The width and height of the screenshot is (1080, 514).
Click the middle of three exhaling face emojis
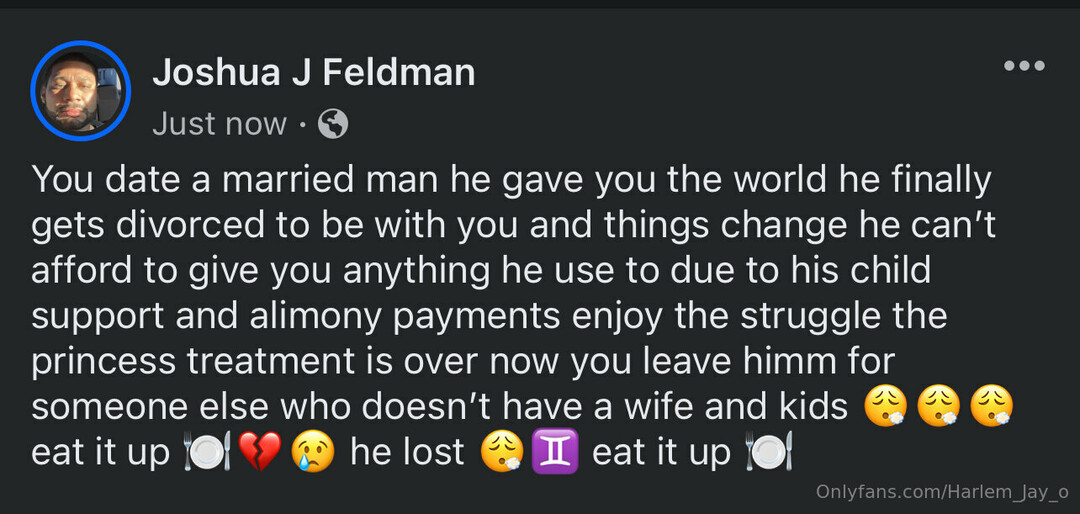(x=938, y=407)
